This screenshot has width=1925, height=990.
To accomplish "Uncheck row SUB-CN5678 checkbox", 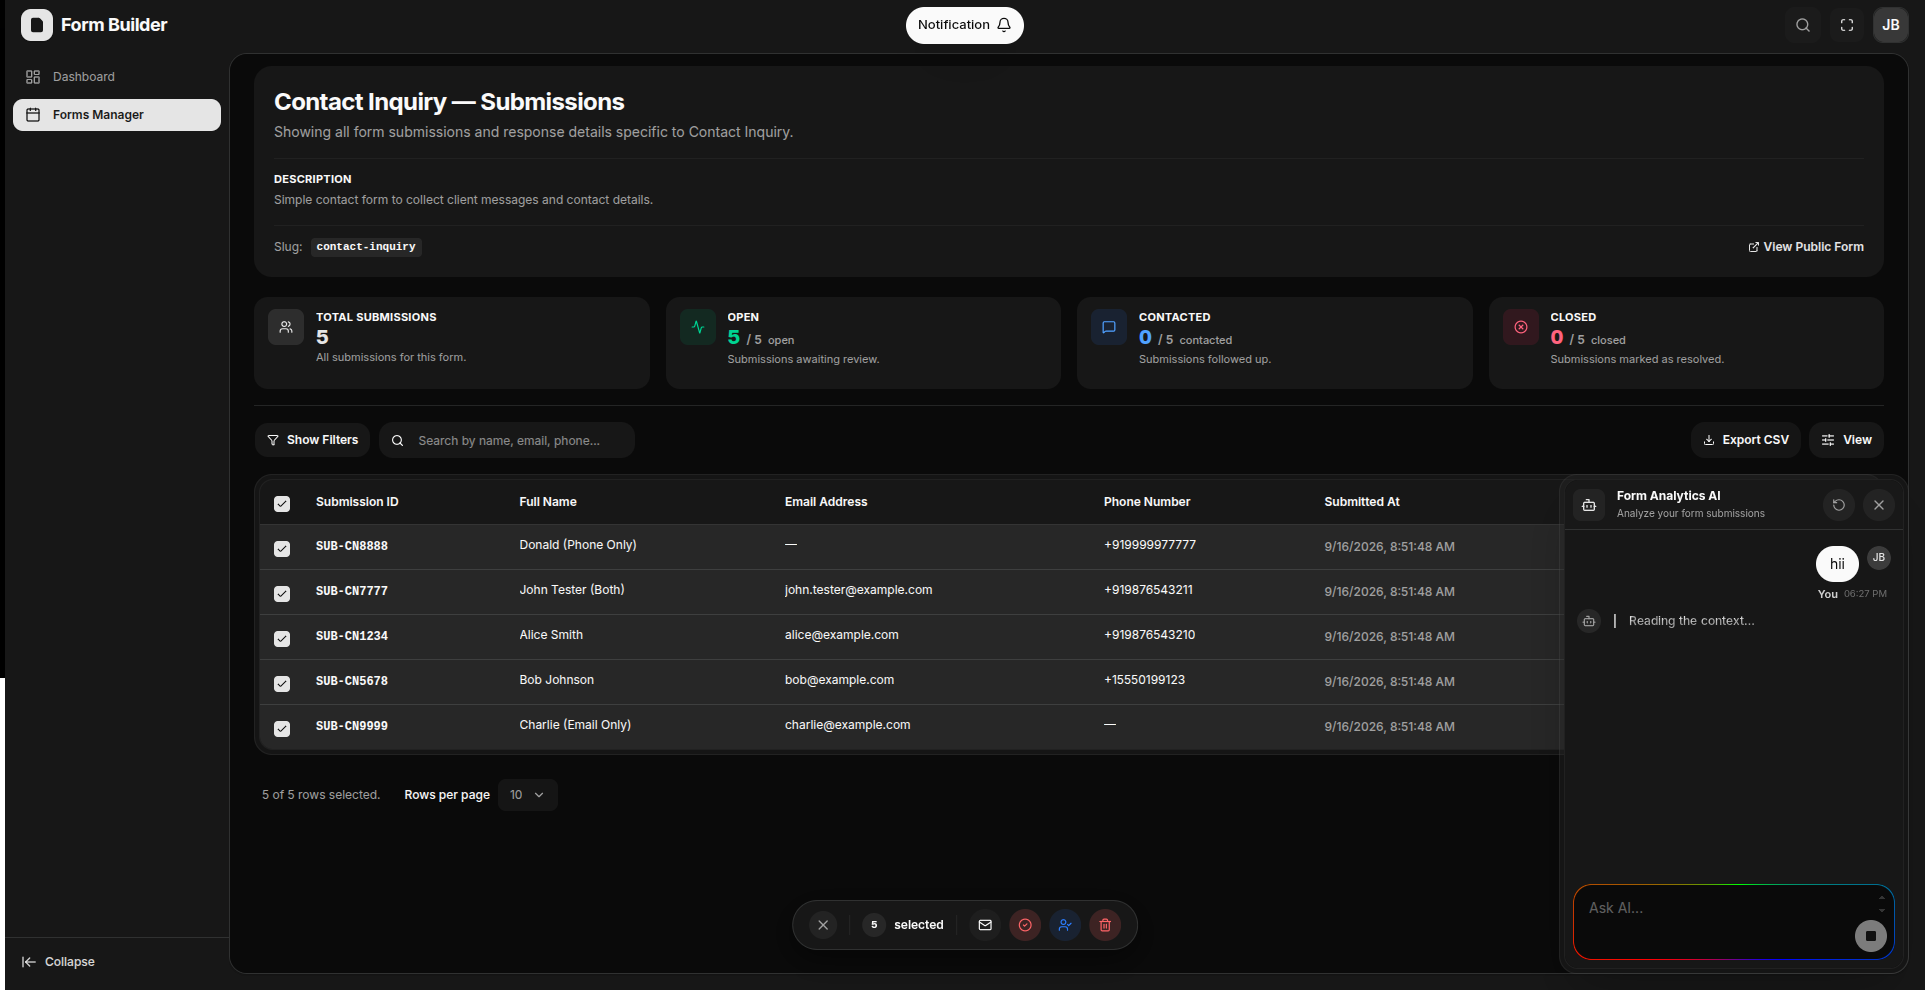I will click(x=282, y=684).
